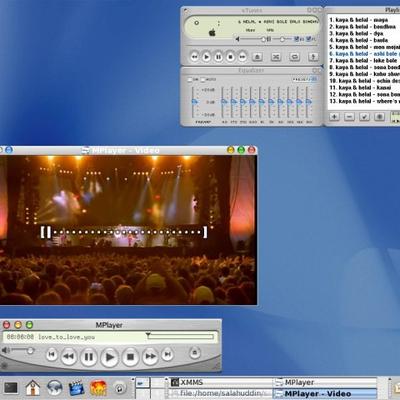Viewport: 400px width, 400px height.
Task: Open the web browser globe icon
Action: point(54,388)
